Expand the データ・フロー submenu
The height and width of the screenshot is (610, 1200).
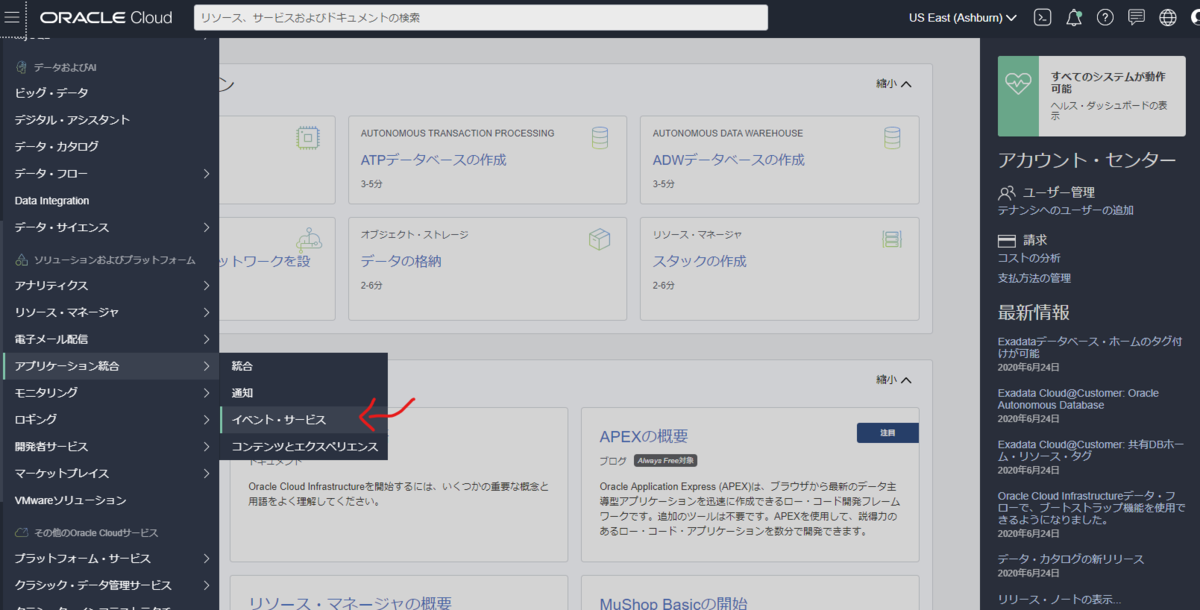[206, 174]
